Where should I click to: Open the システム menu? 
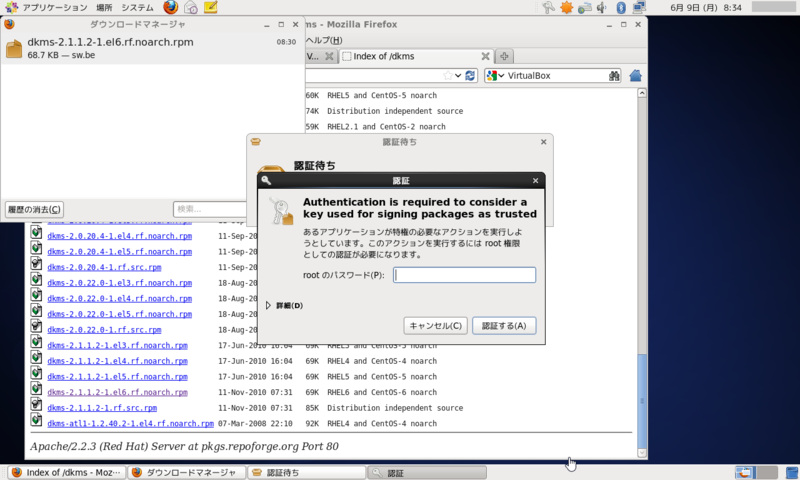pyautogui.click(x=137, y=8)
